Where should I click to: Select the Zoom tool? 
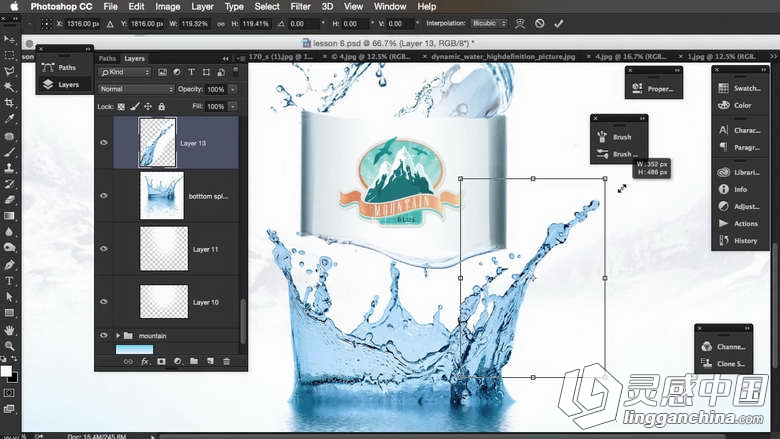9,346
